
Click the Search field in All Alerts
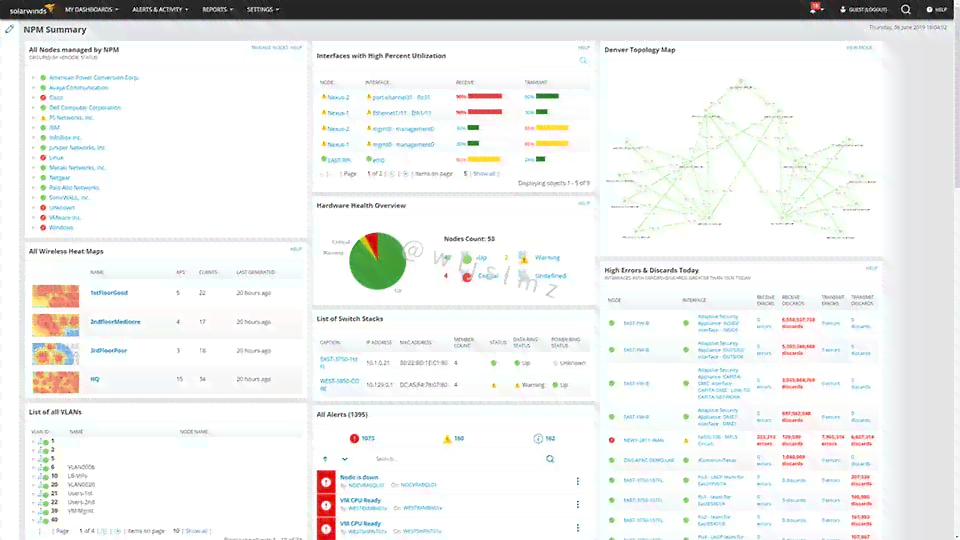456,459
